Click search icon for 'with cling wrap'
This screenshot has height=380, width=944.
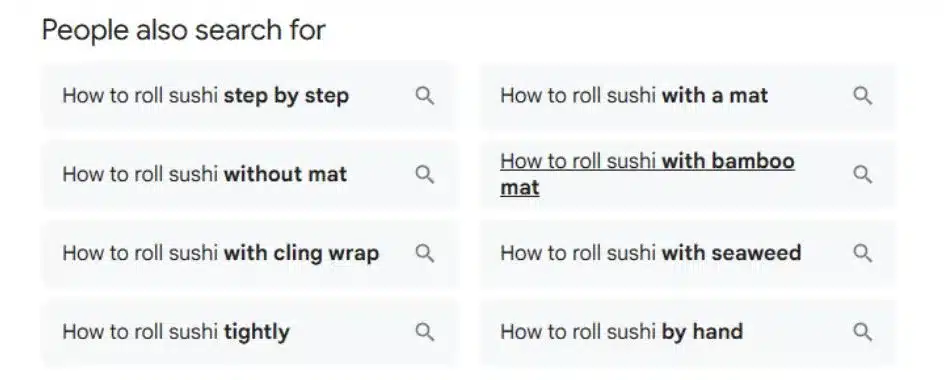pos(424,254)
